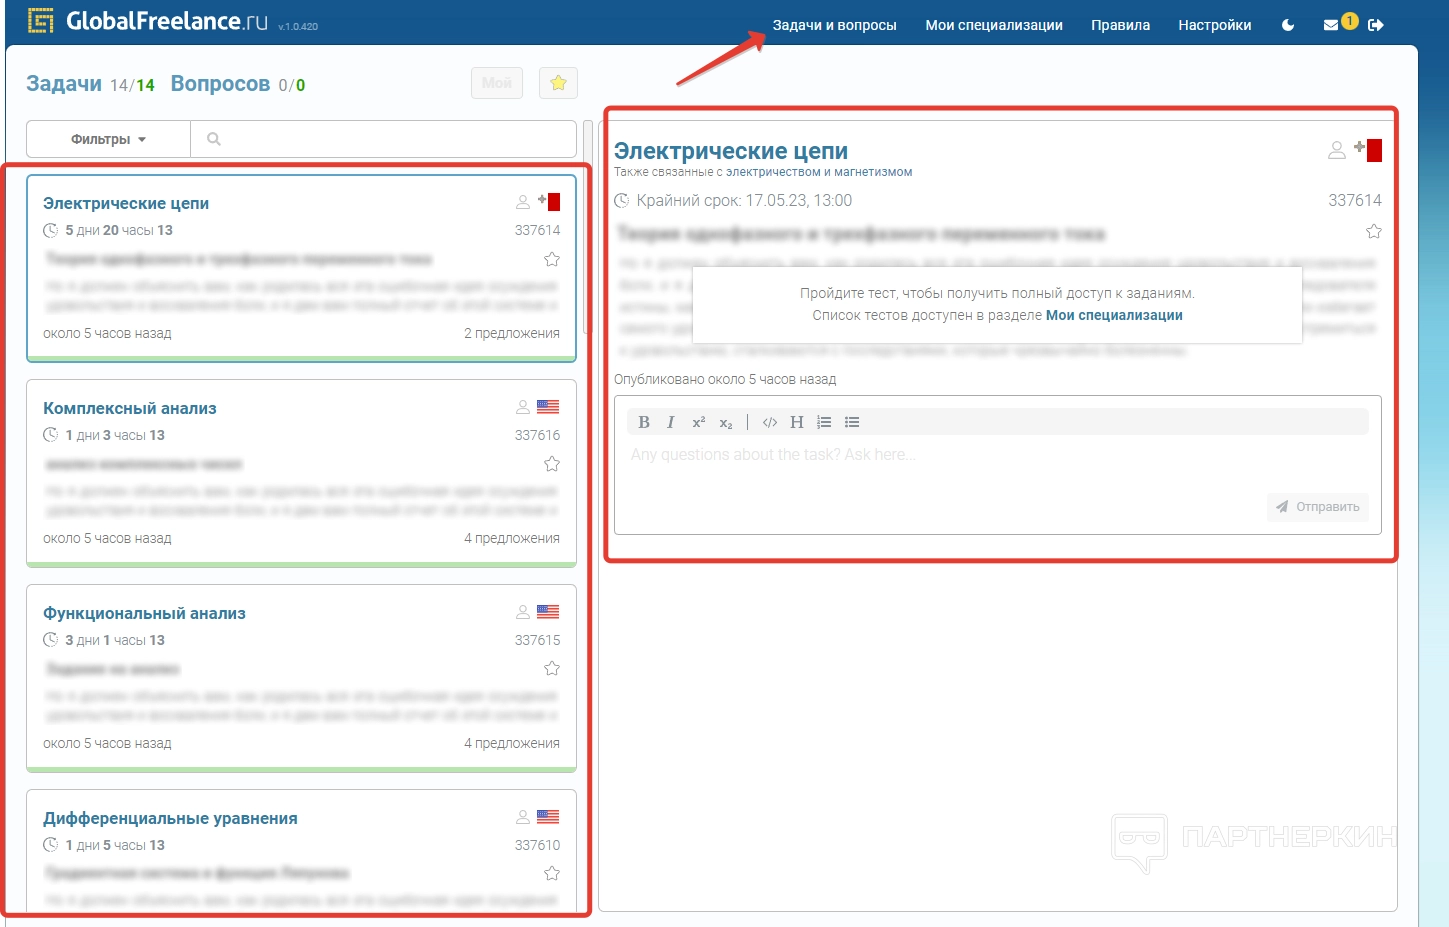This screenshot has height=927, width=1449.
Task: Click the clock icon beside "1 дни 5 часы 13"
Action: pyautogui.click(x=50, y=845)
